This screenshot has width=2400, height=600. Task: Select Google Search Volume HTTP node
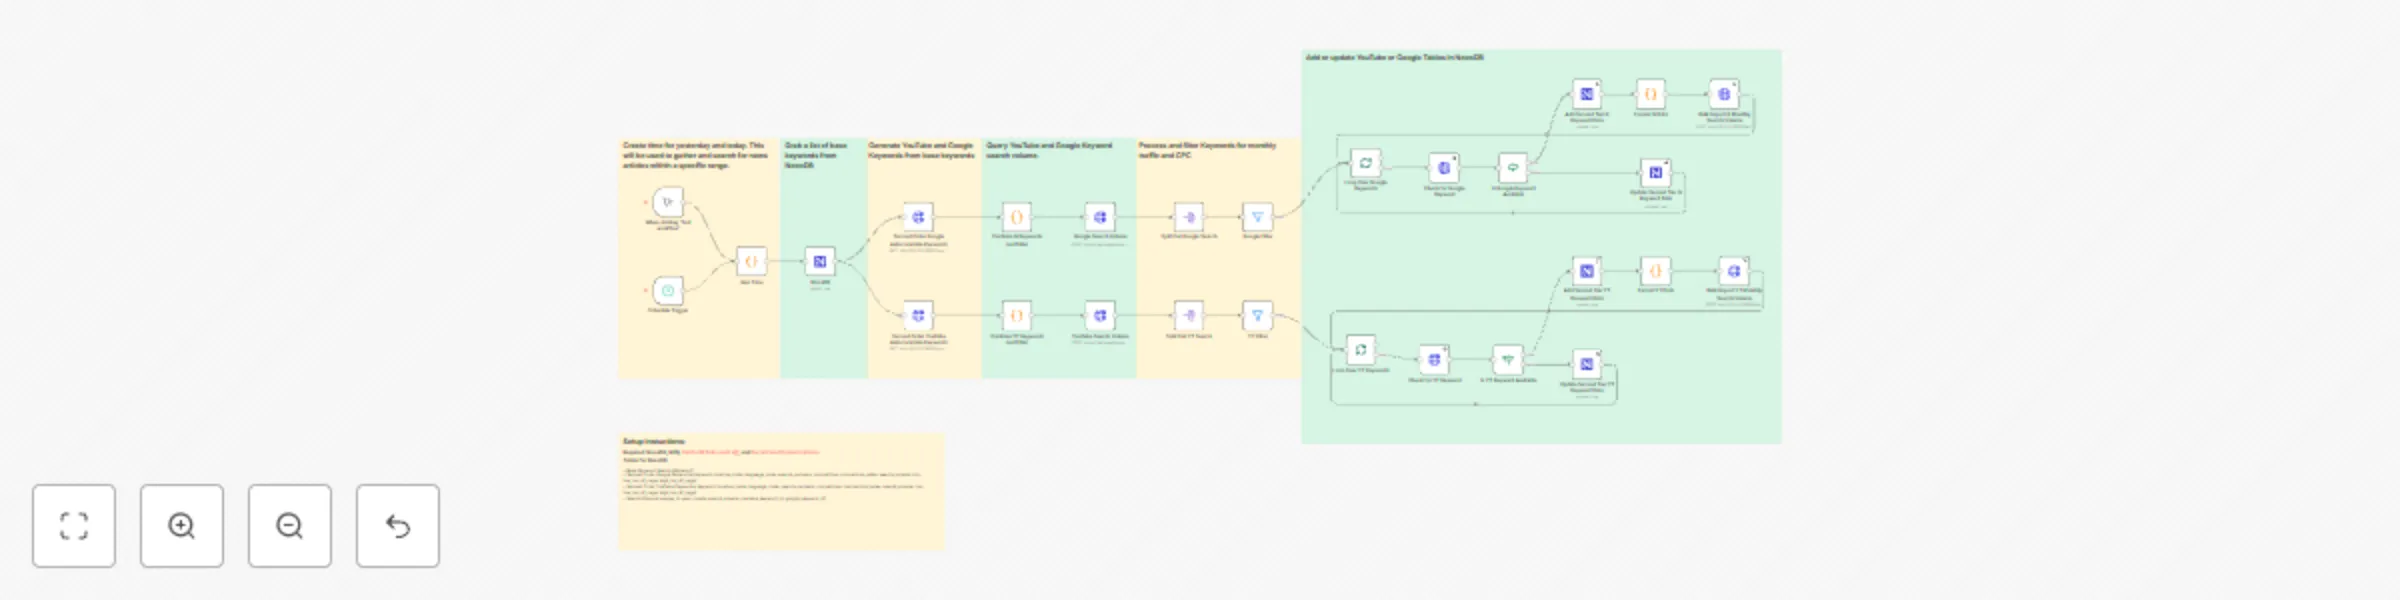1100,217
